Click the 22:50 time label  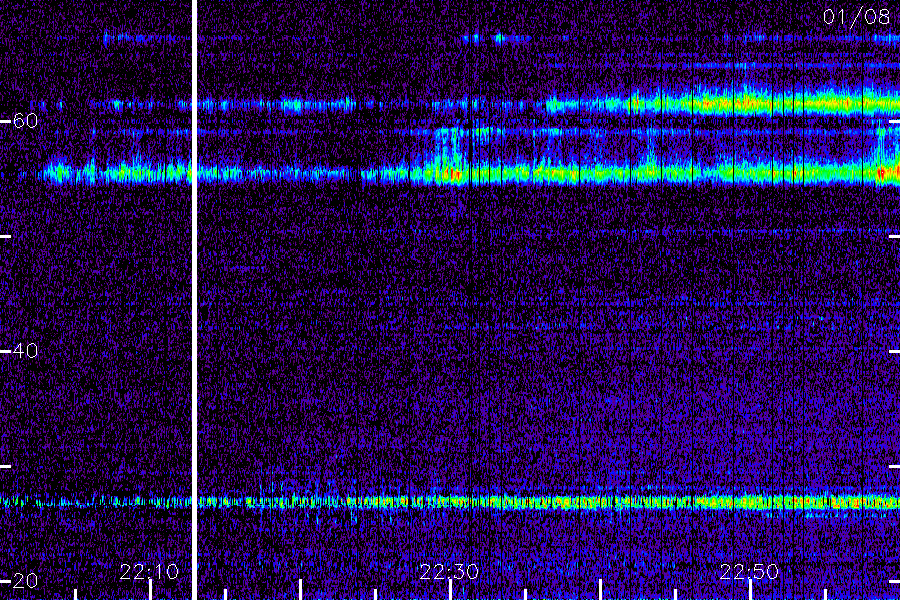pos(749,571)
